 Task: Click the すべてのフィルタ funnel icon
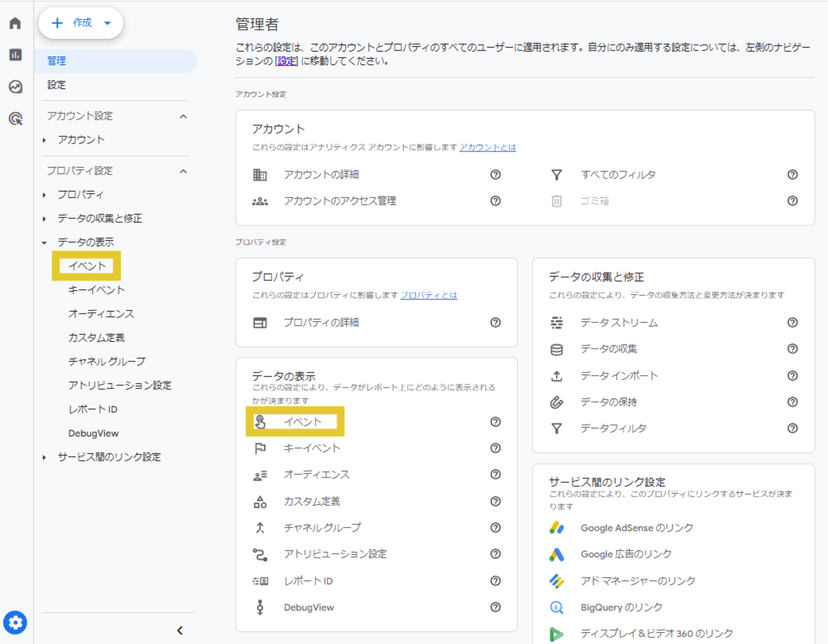pyautogui.click(x=557, y=175)
